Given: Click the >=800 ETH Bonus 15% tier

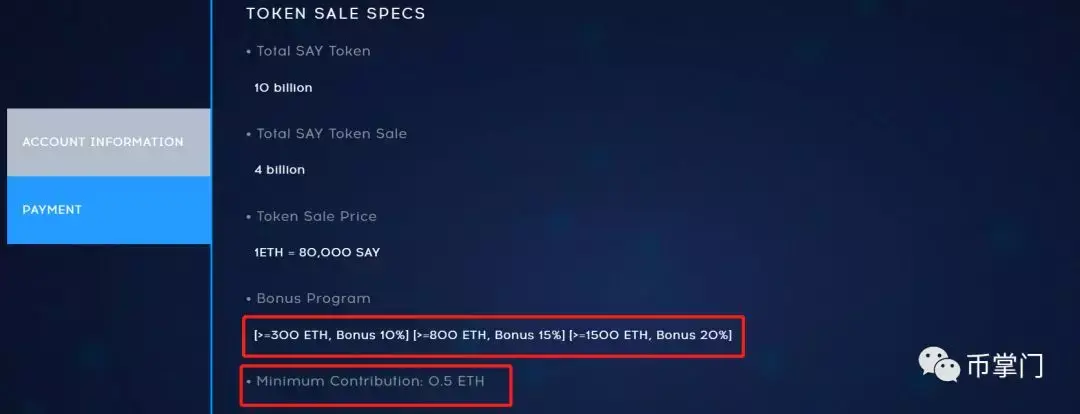Looking at the screenshot, I should pos(489,335).
